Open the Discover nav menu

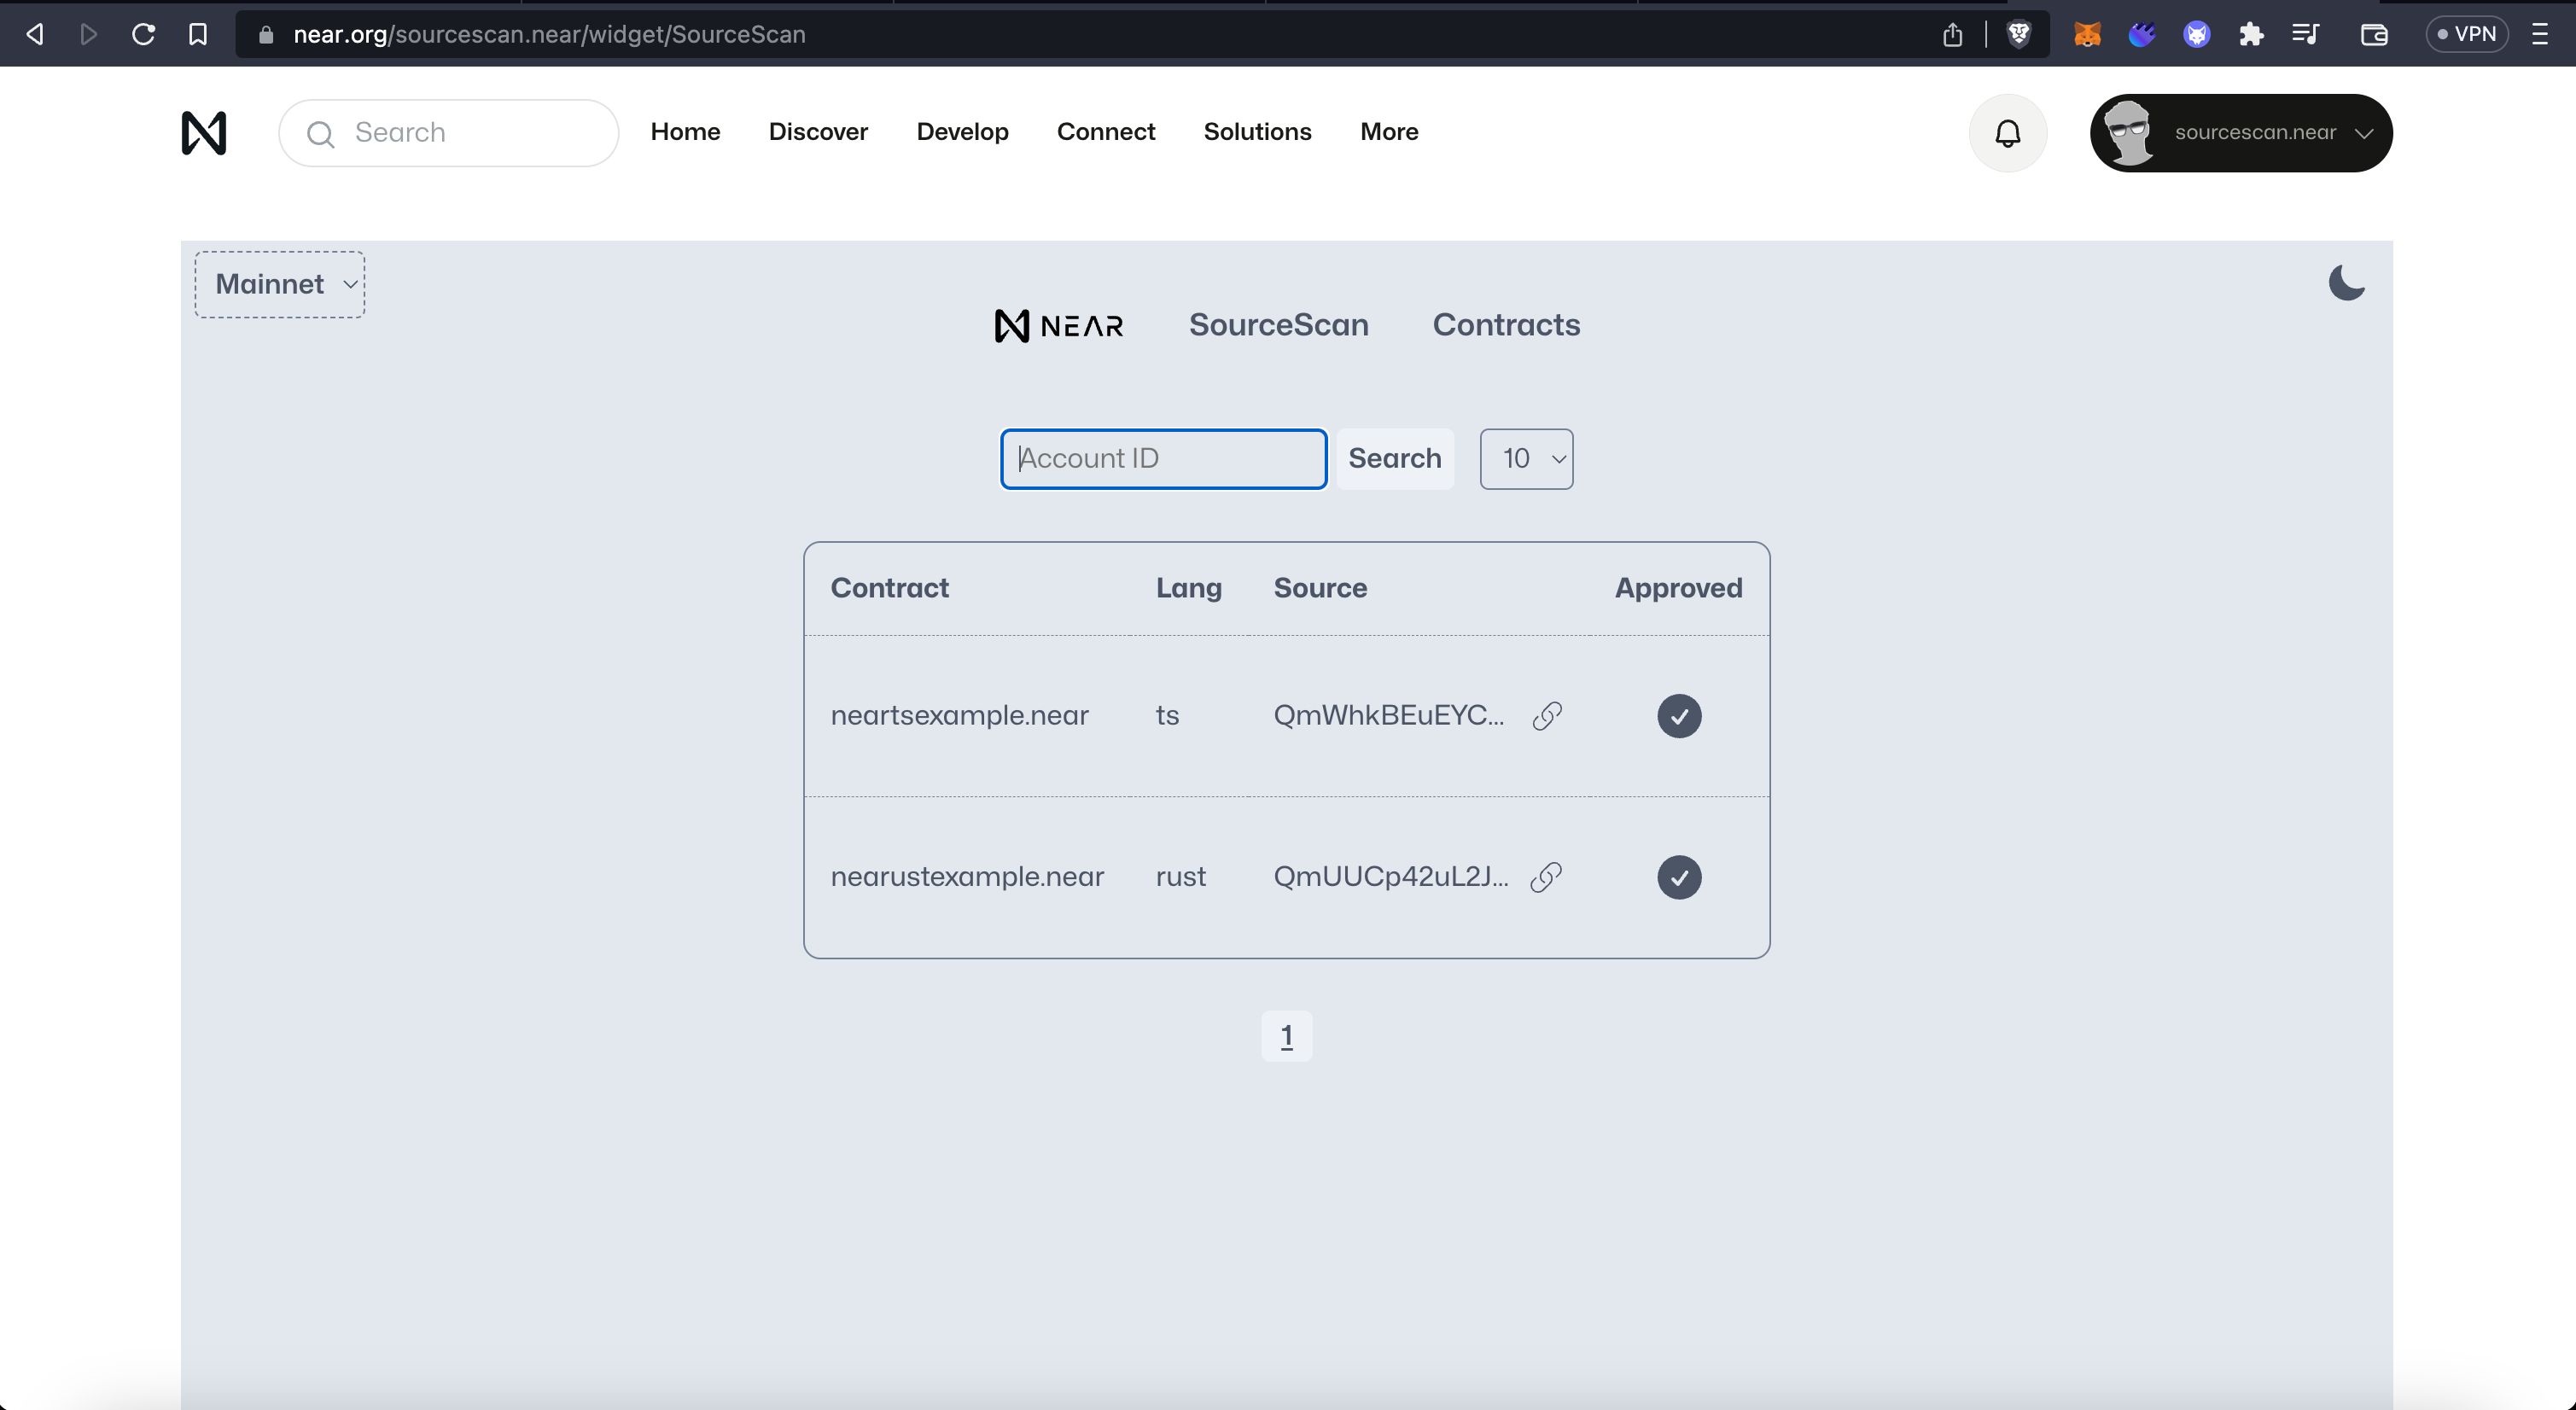(x=818, y=132)
